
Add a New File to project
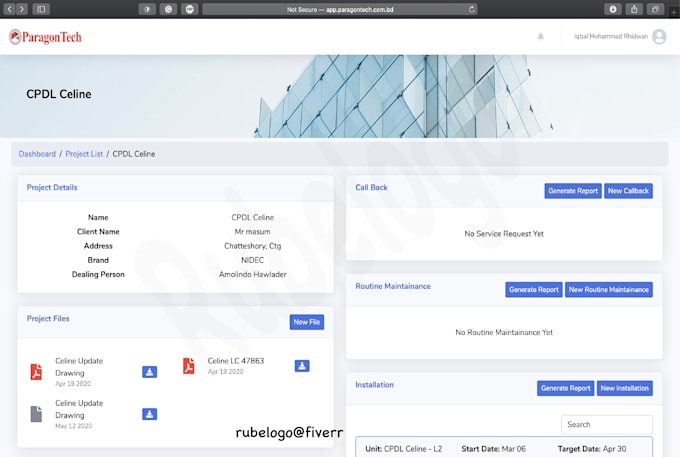click(x=307, y=322)
